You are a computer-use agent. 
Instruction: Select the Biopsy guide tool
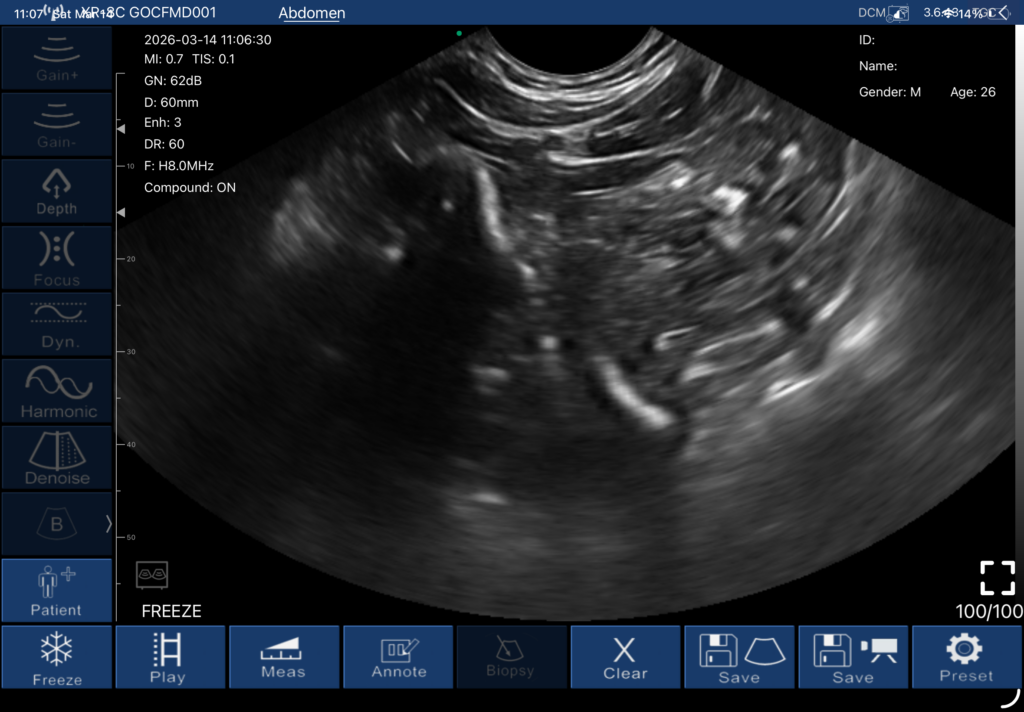(512, 657)
